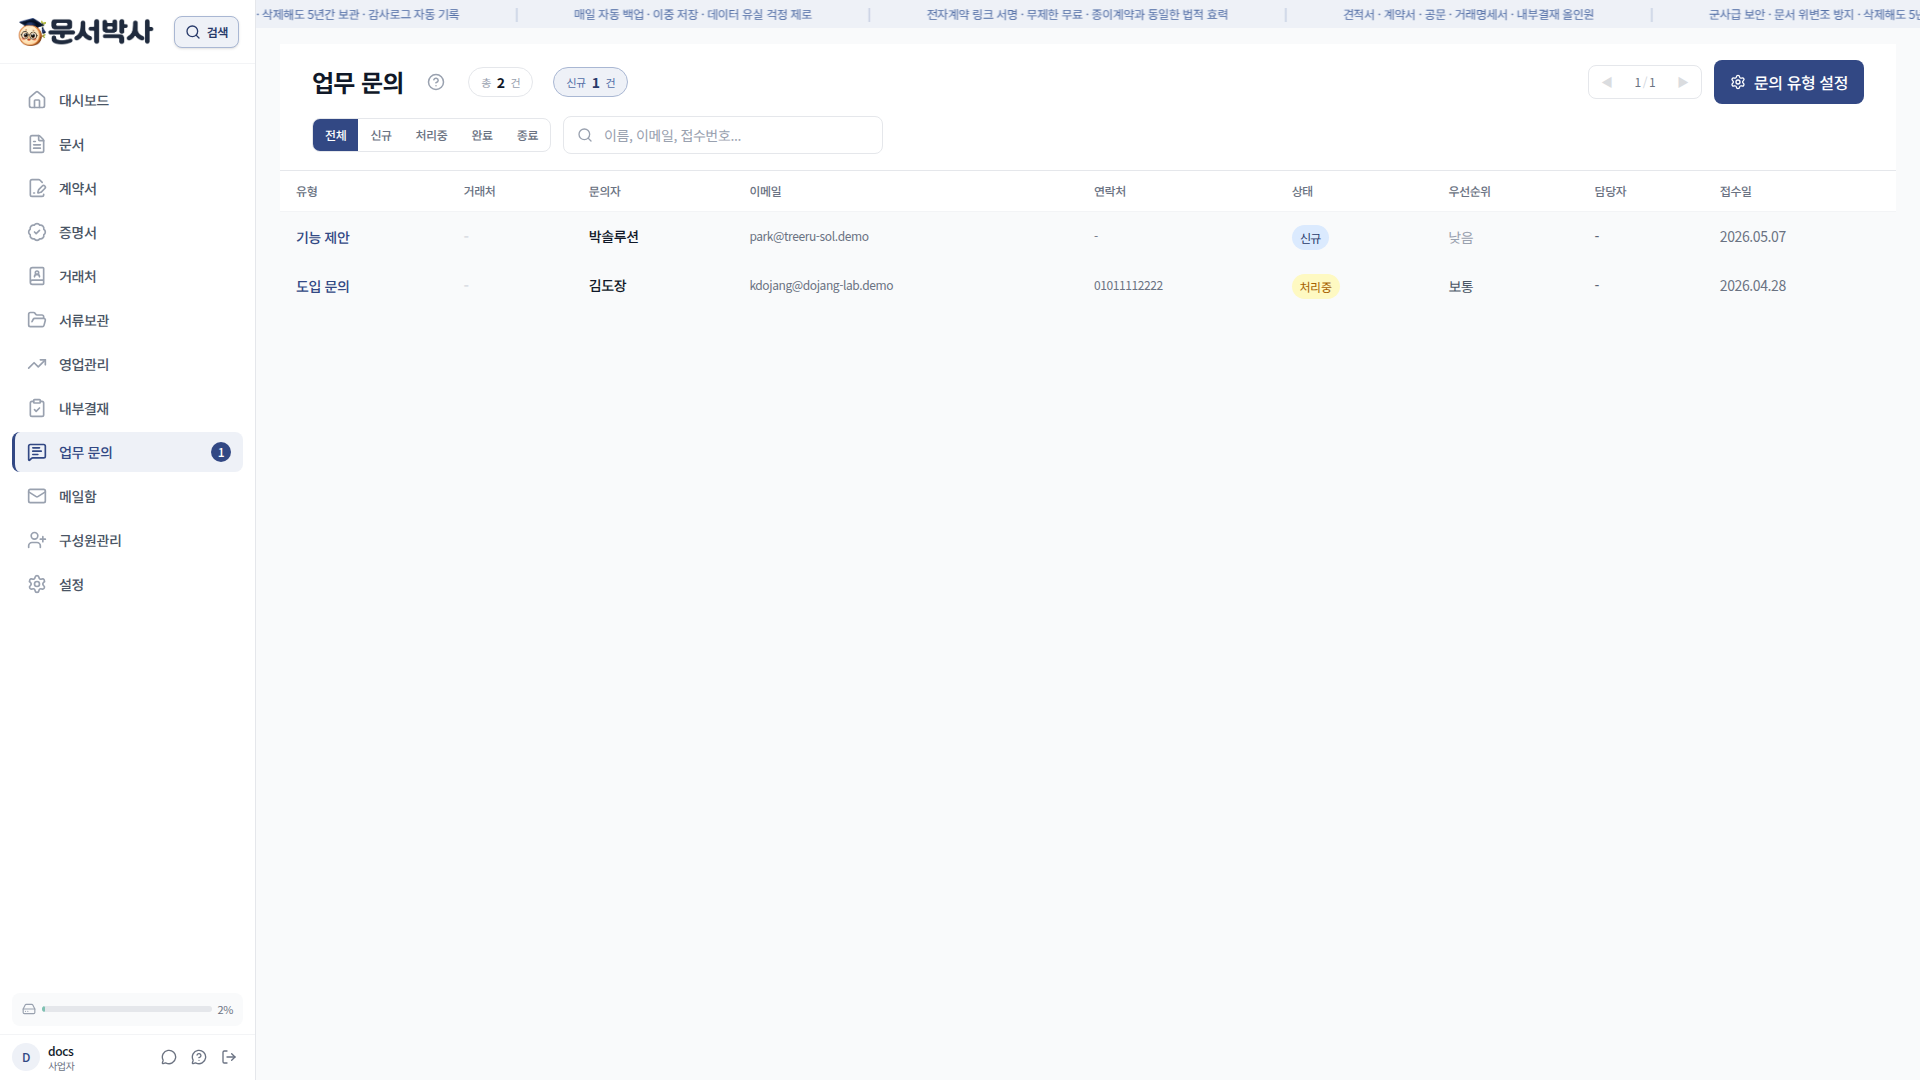Click the logout icon beside docs profile
This screenshot has height=1080, width=1920.
click(x=229, y=1057)
